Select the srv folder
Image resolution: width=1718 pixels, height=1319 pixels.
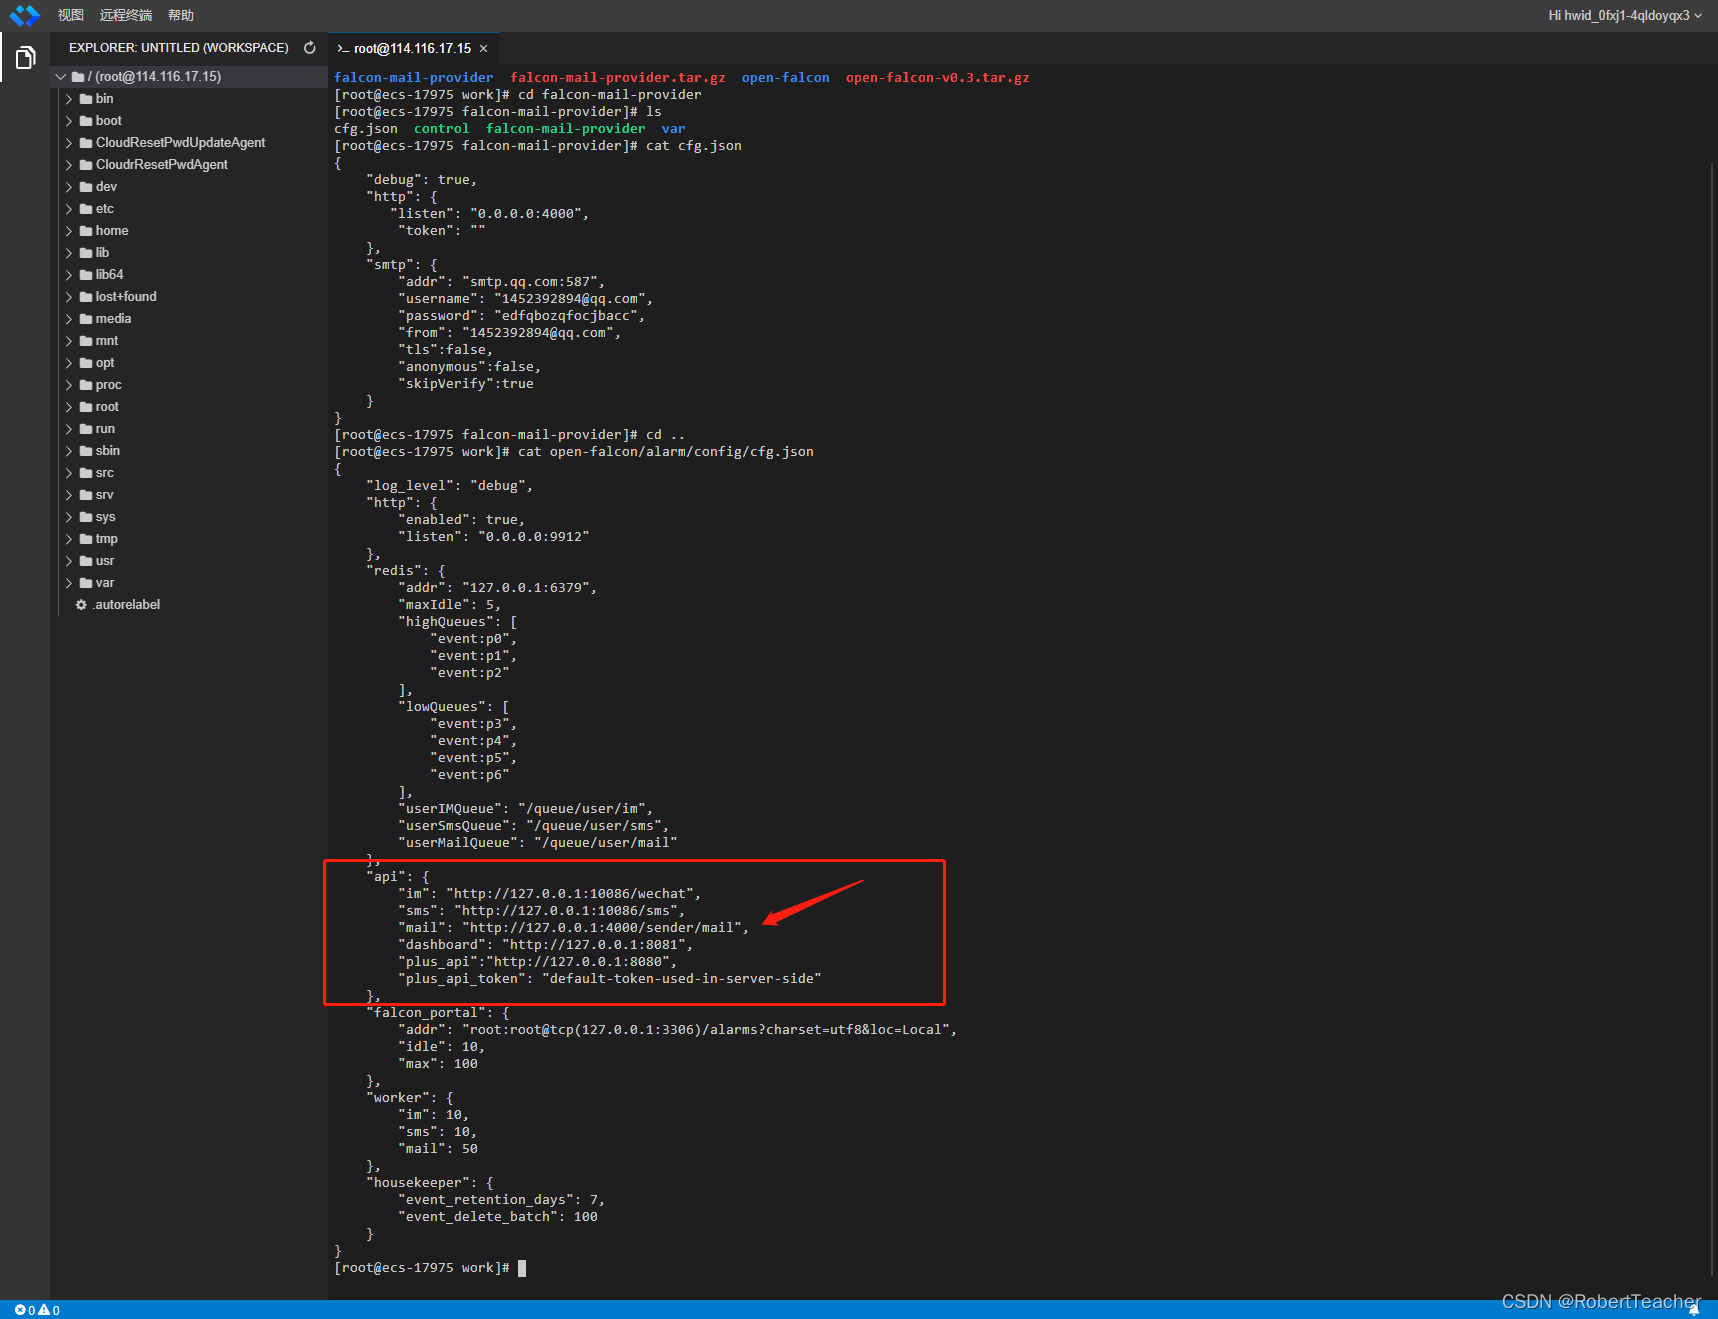tap(189, 495)
